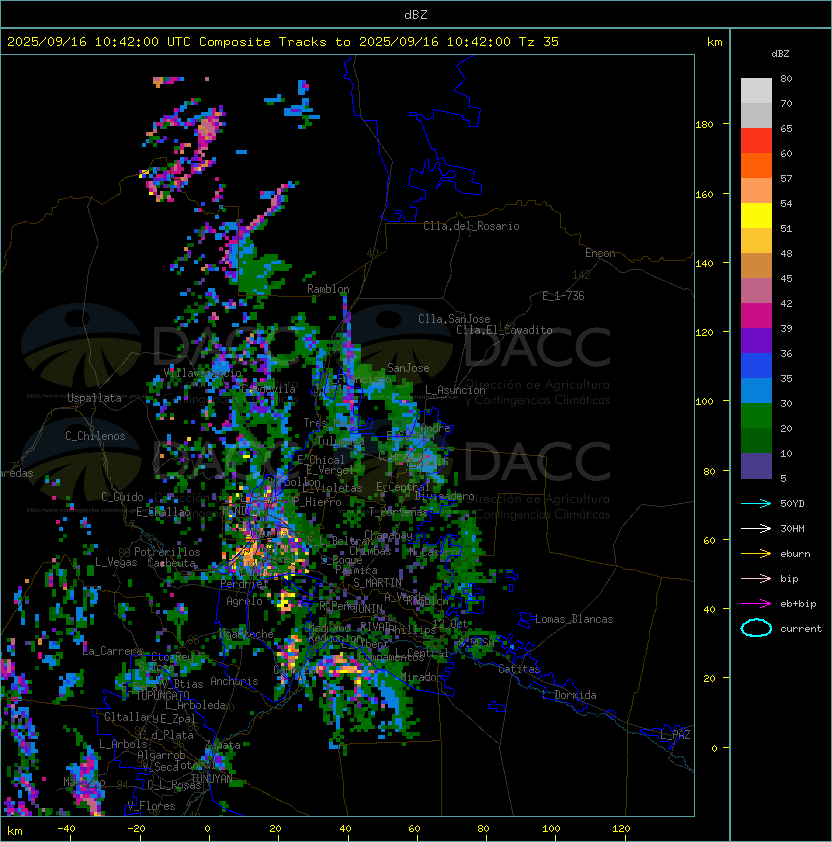Click the Lomas_Blancas map label
832x842 pixels.
pos(574,619)
